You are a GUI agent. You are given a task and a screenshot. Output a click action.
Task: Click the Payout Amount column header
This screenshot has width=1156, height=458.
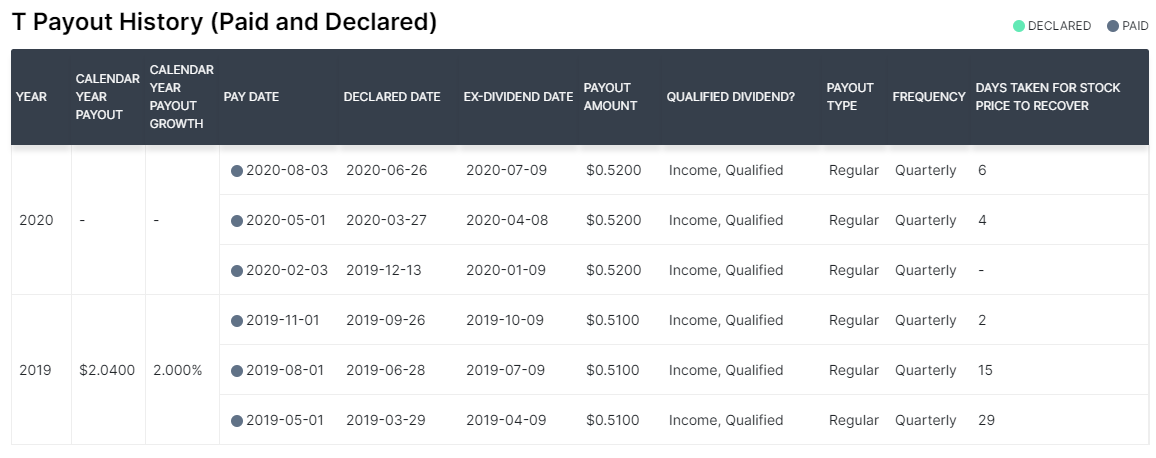coord(610,97)
